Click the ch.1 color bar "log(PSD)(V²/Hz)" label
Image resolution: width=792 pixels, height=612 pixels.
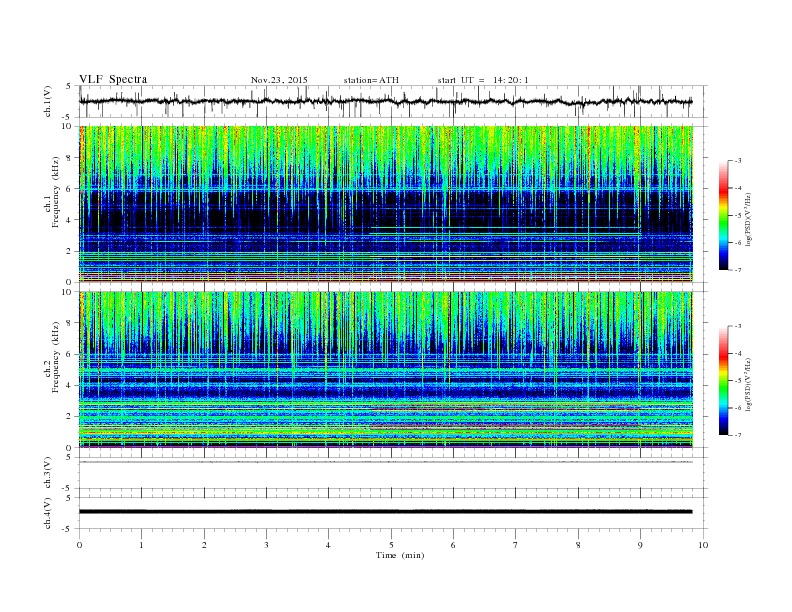(749, 220)
